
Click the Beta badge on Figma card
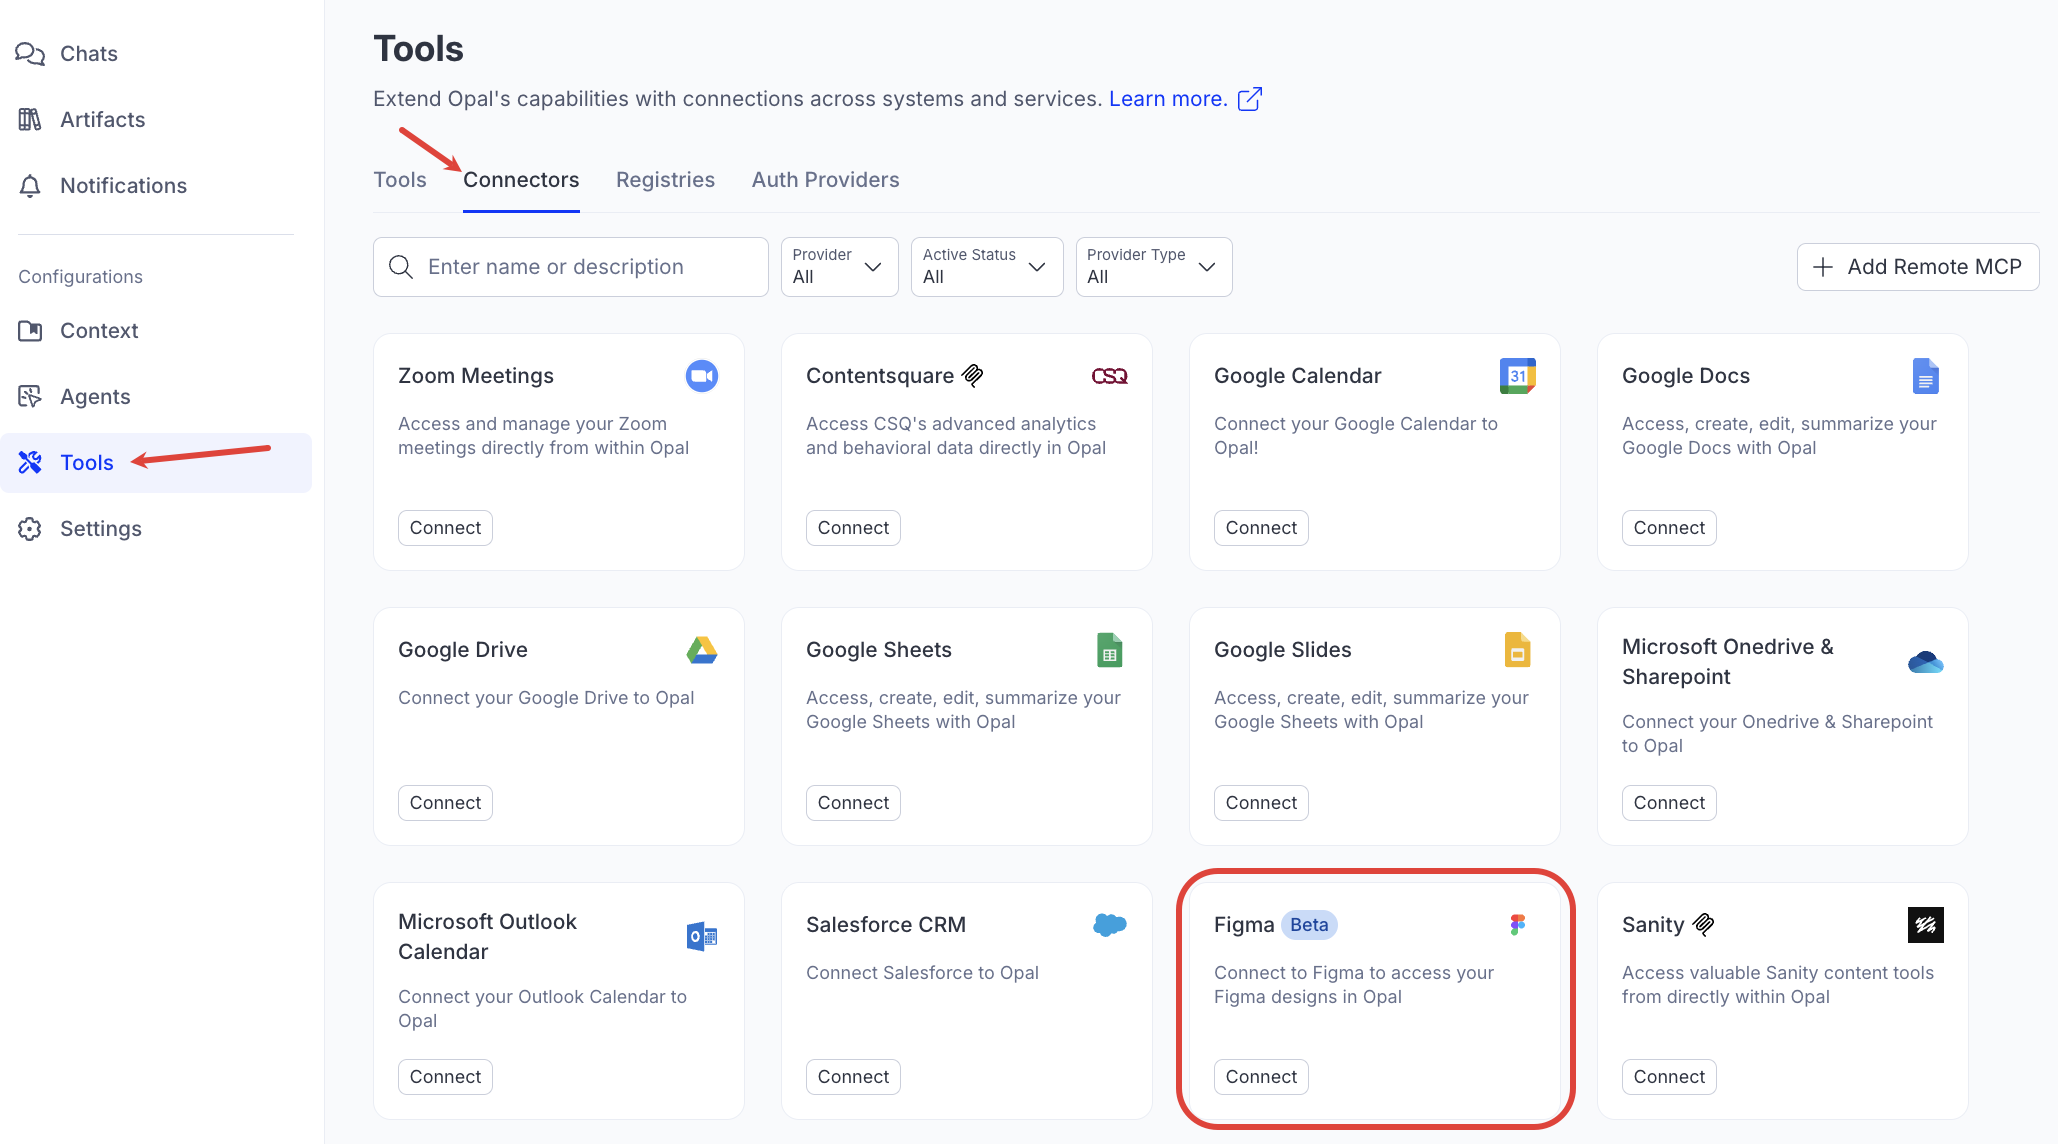(1309, 925)
